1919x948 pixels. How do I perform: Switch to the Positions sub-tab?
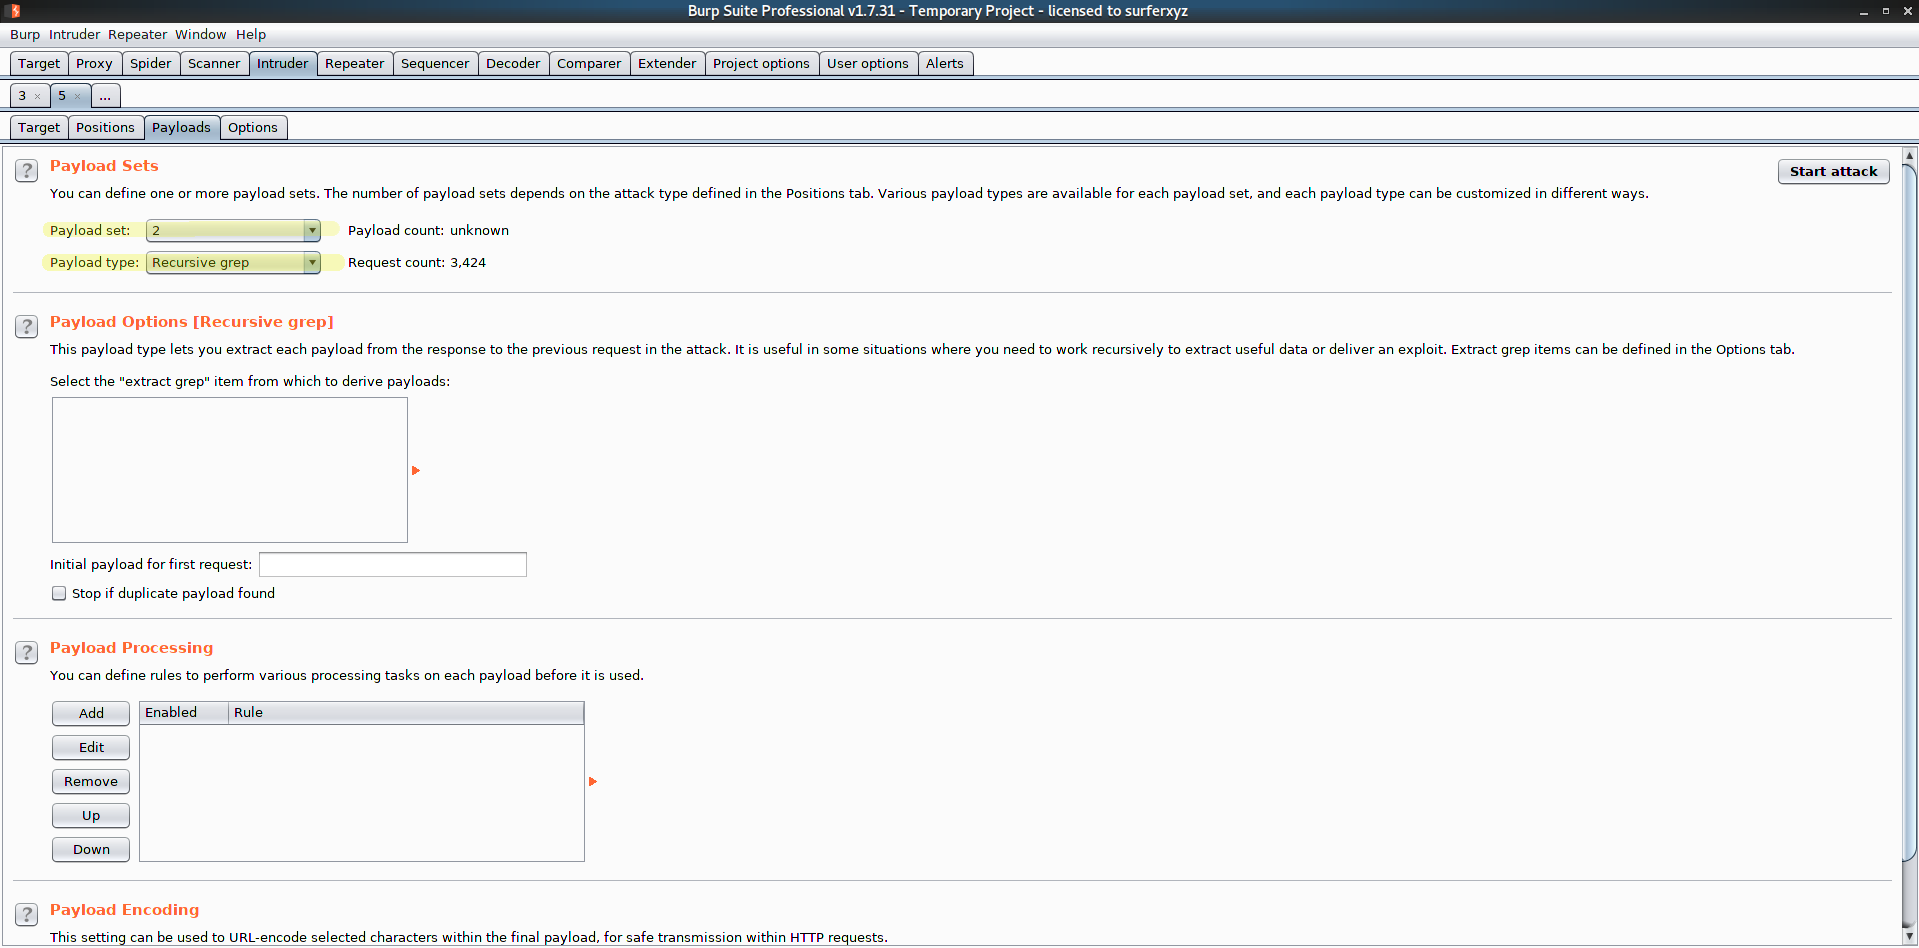(105, 127)
